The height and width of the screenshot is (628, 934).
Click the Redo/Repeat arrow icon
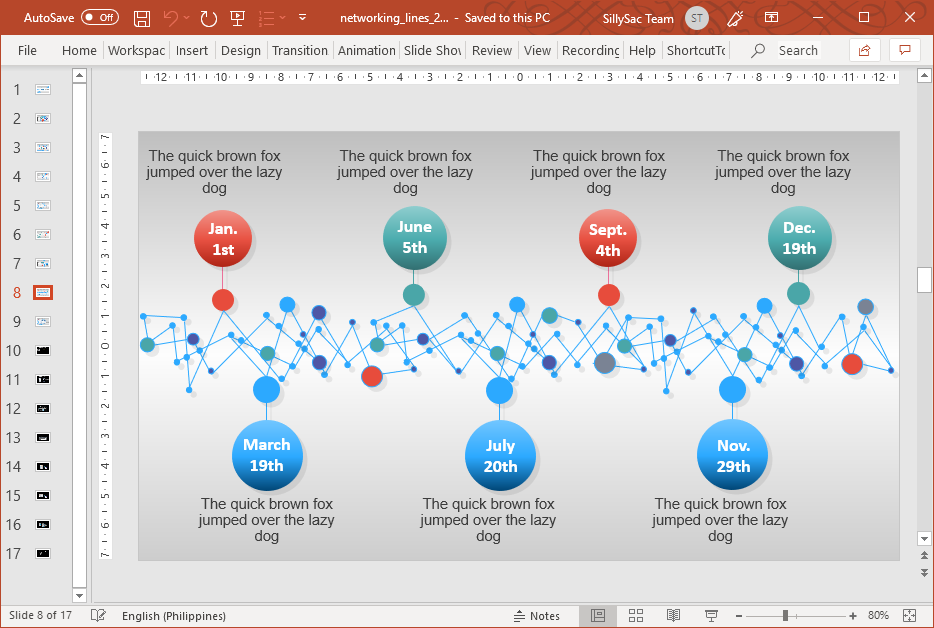[208, 18]
